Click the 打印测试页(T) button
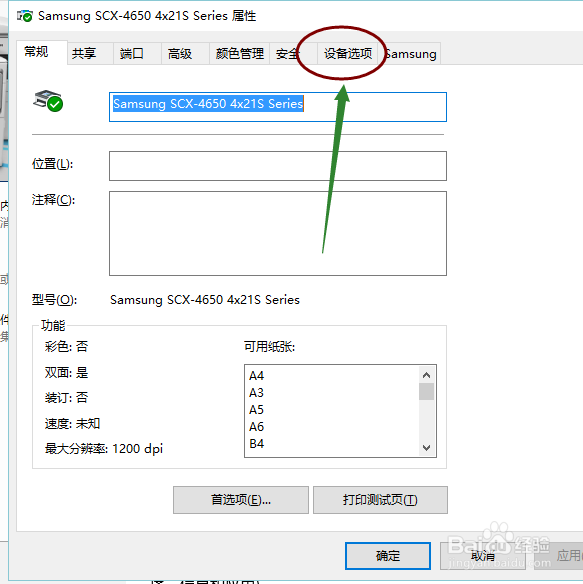583x584 pixels. (x=380, y=500)
